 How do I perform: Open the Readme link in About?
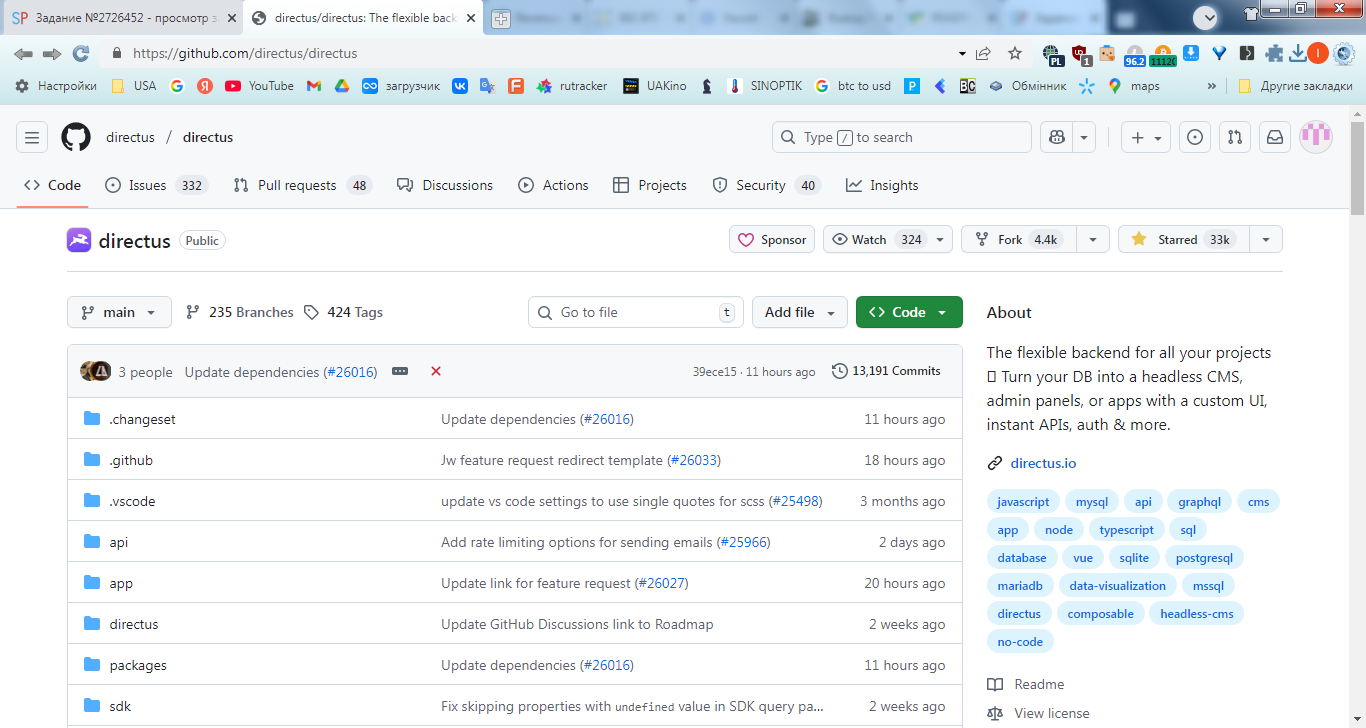point(1039,684)
